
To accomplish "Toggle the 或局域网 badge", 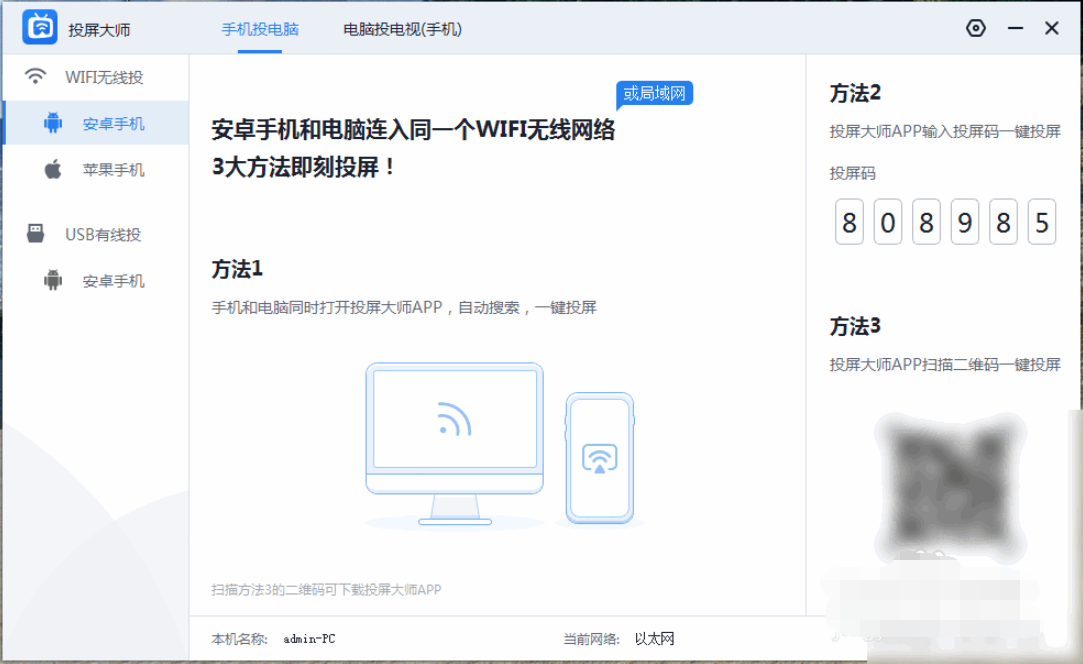I will coord(656,93).
